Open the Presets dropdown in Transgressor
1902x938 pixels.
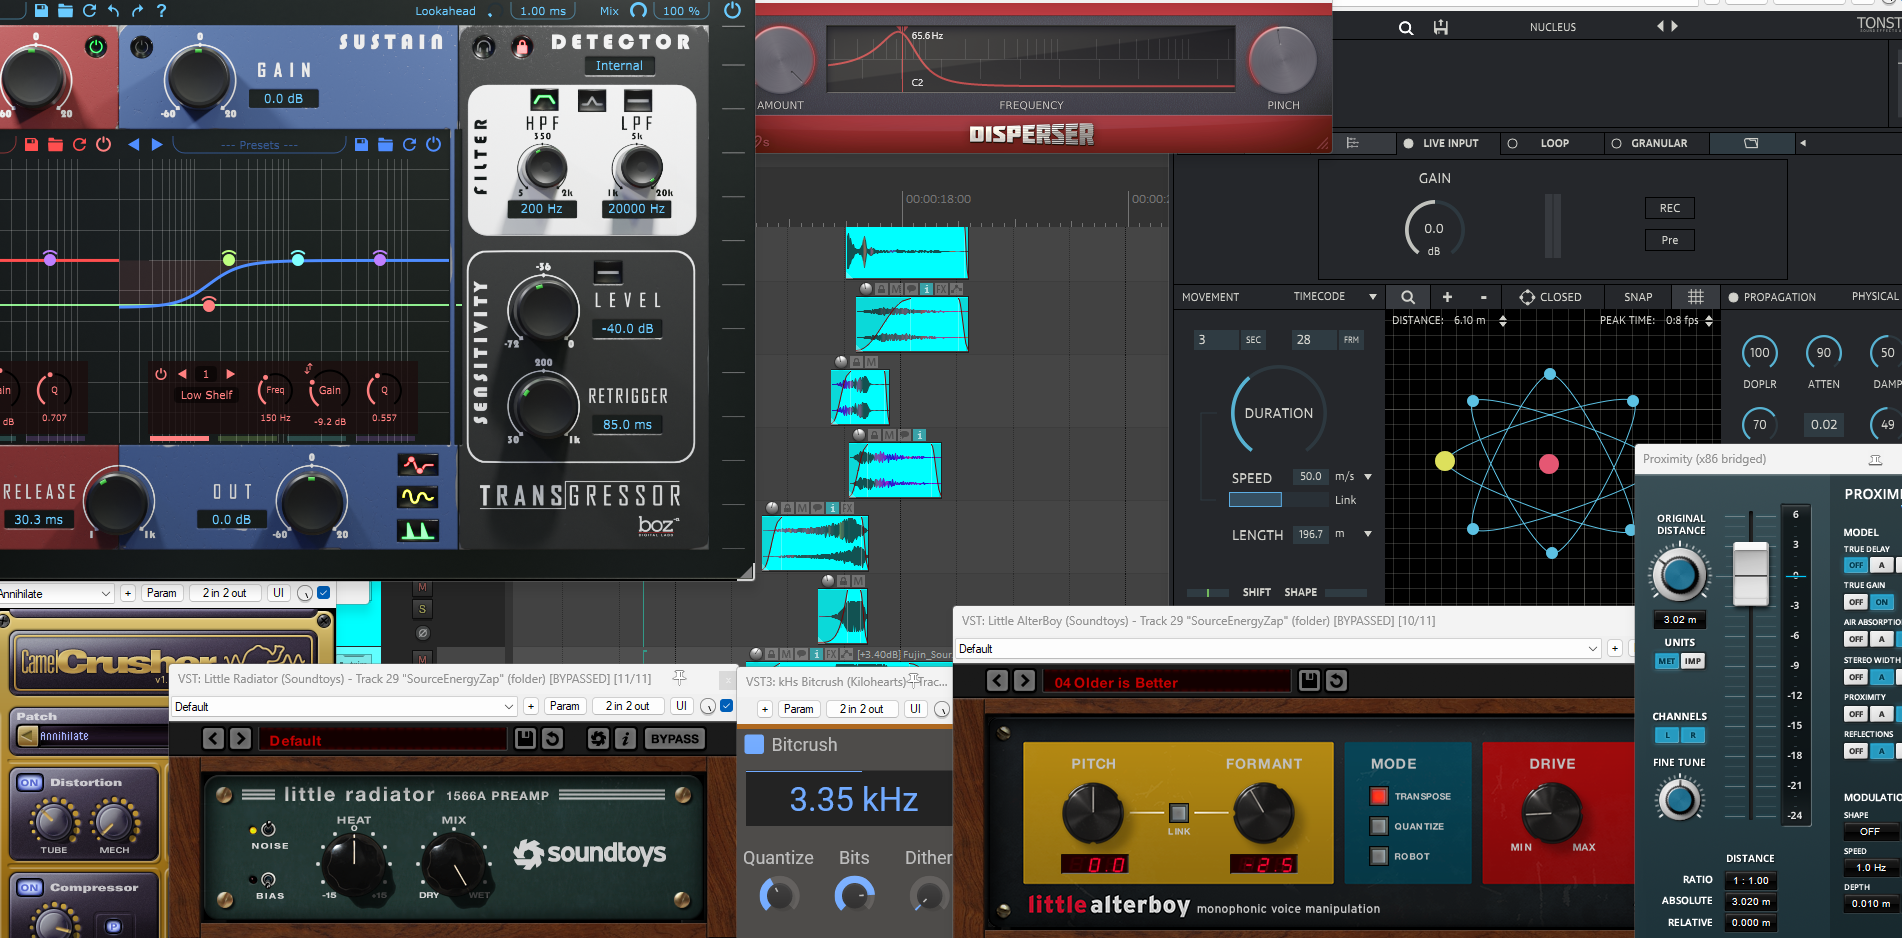click(x=260, y=145)
